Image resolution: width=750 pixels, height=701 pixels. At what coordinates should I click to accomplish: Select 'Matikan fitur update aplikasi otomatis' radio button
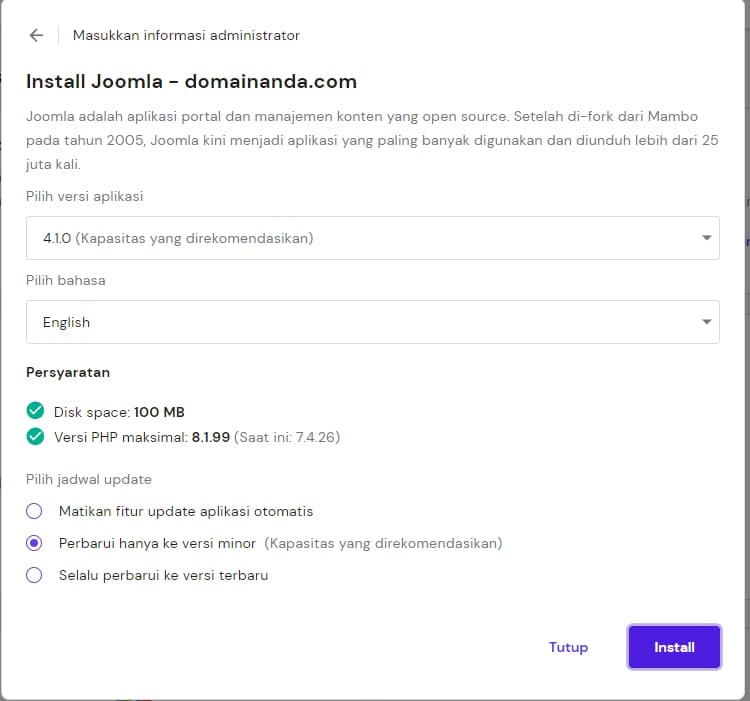pyautogui.click(x=35, y=511)
